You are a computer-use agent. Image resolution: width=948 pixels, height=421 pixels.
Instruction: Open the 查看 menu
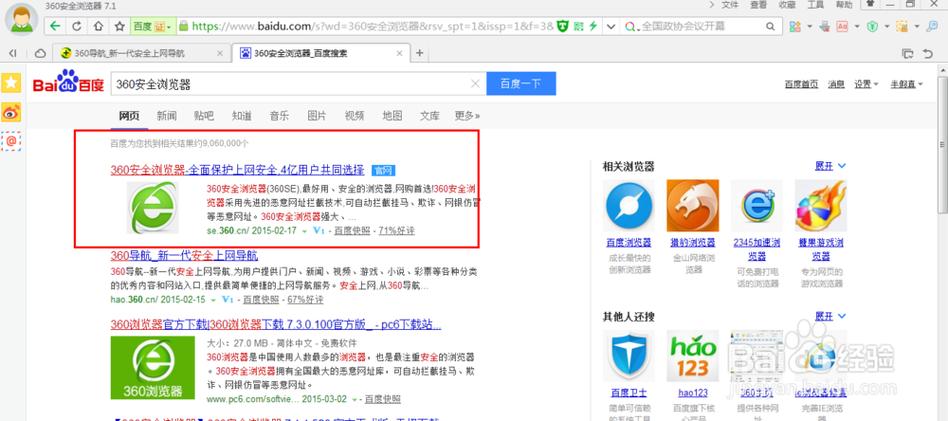(758, 4)
